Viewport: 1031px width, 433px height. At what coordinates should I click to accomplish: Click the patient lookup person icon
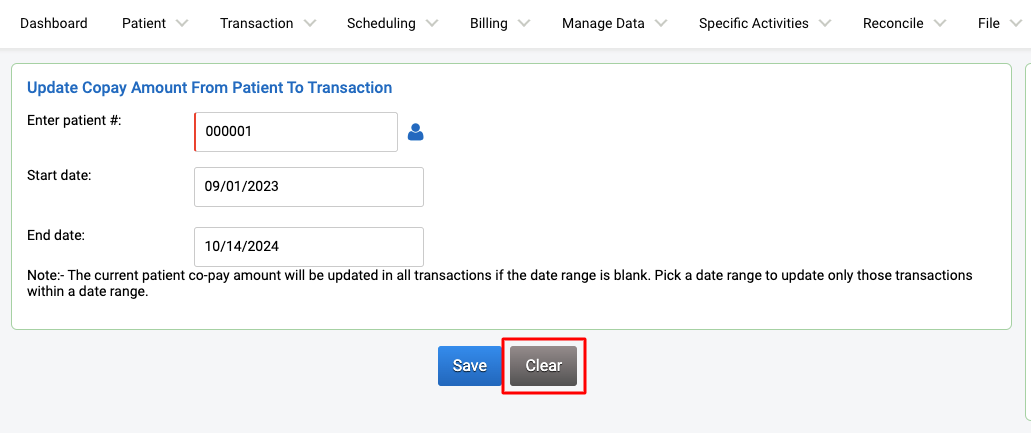point(416,132)
